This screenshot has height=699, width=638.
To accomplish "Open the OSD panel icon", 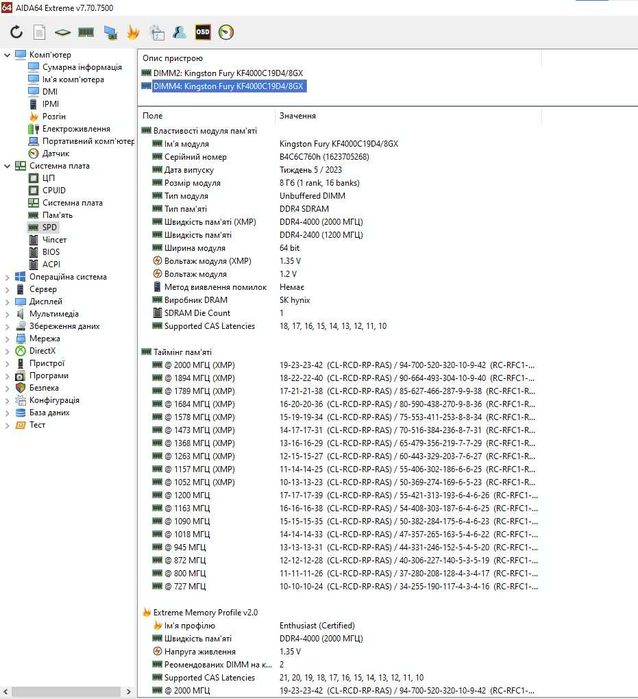I will click(203, 32).
